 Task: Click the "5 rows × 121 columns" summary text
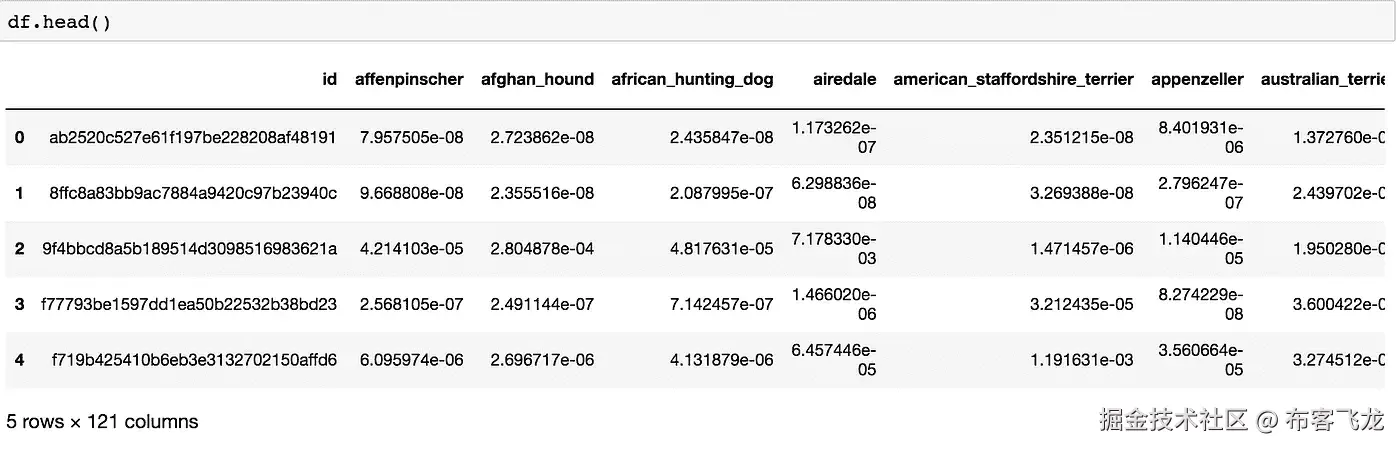(x=102, y=422)
